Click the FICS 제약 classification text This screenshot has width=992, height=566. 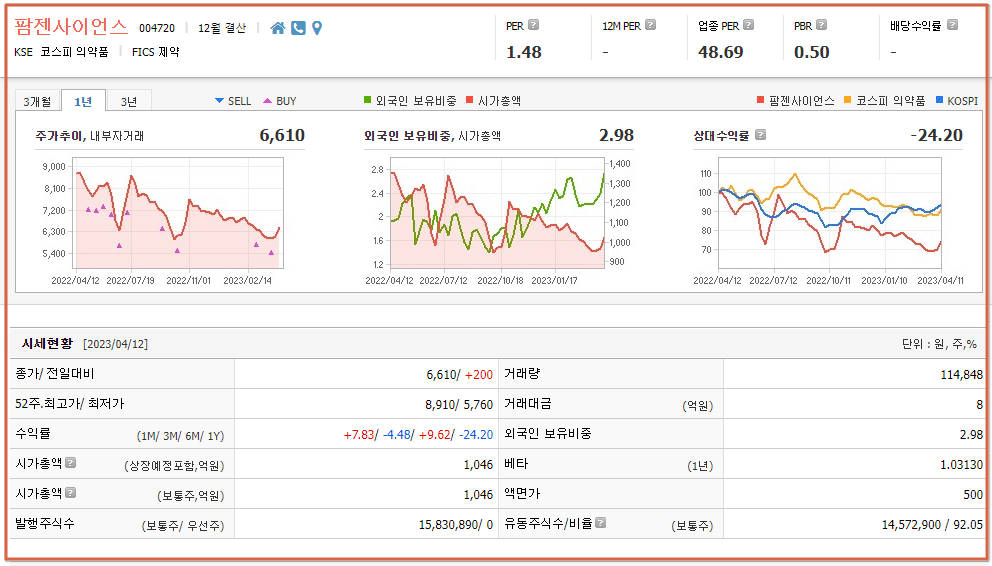coord(156,52)
